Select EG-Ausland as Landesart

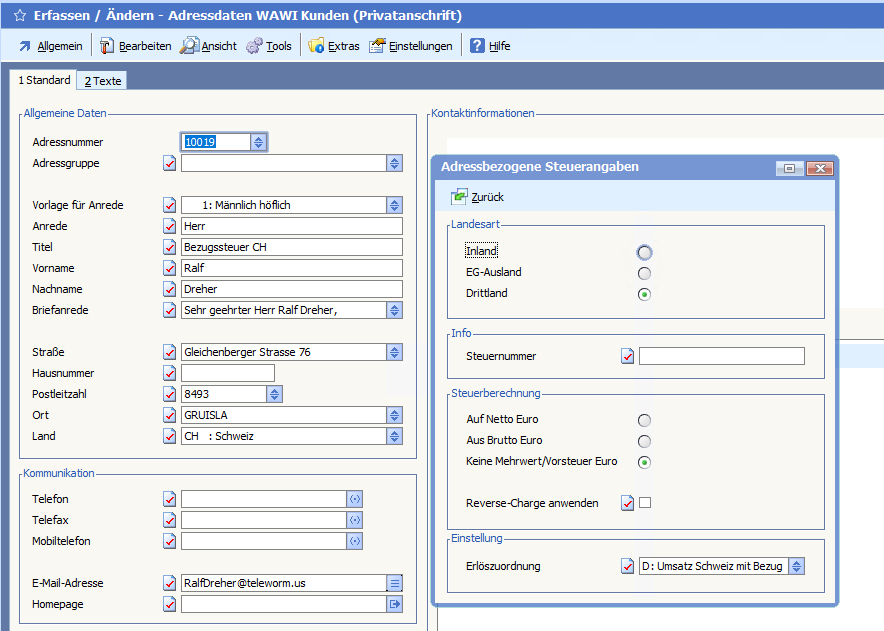point(644,273)
